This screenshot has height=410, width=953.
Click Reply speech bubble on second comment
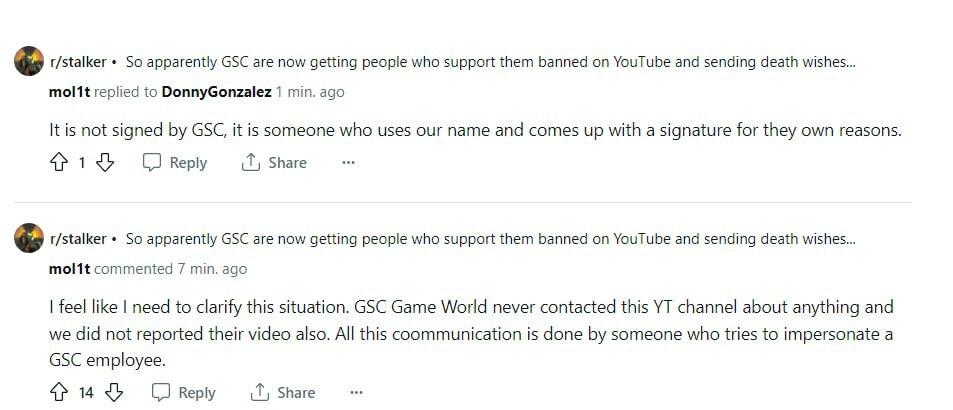[161, 393]
